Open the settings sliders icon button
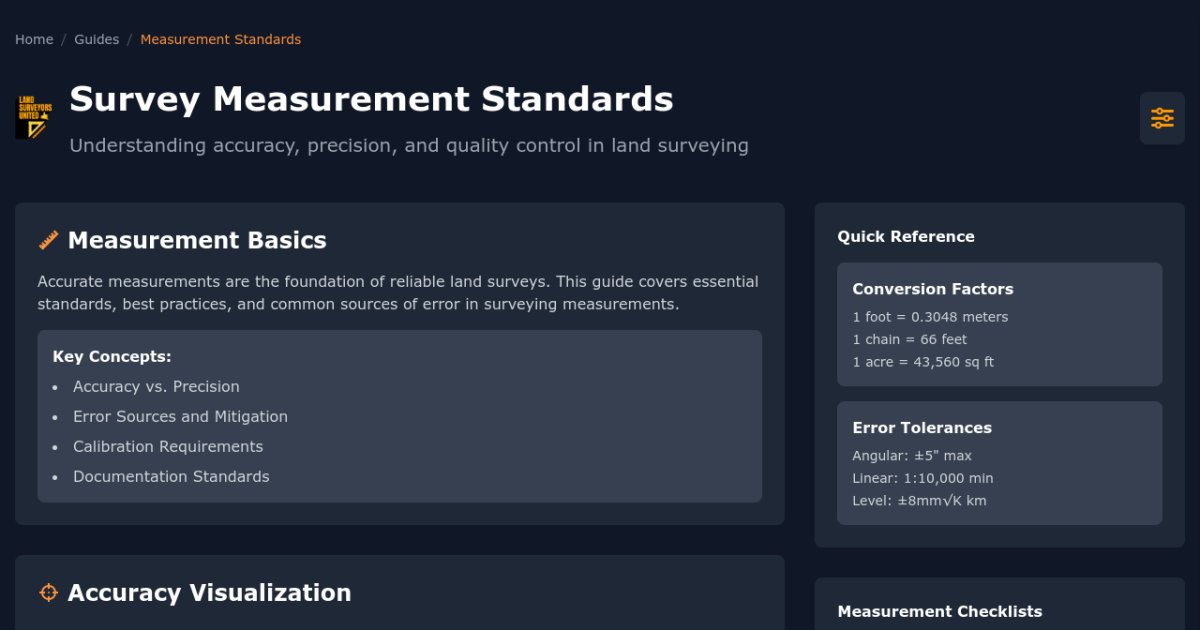 click(1162, 118)
